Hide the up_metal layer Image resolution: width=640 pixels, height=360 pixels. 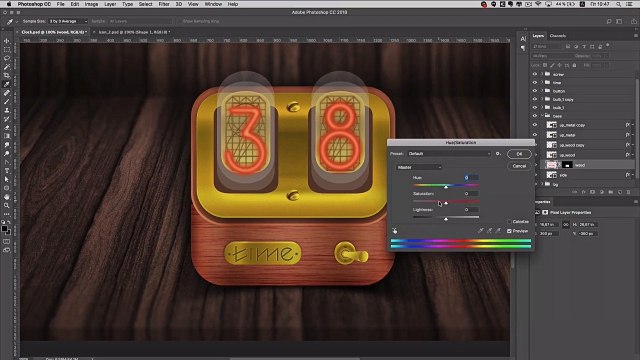(x=535, y=135)
